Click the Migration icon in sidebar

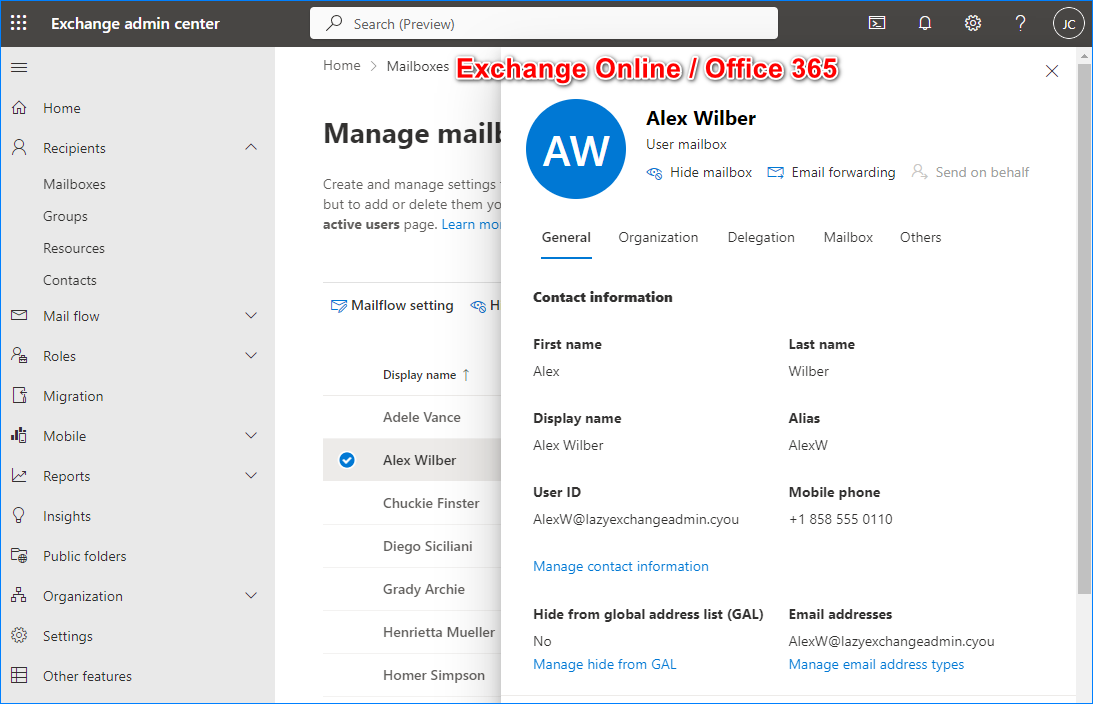19,396
